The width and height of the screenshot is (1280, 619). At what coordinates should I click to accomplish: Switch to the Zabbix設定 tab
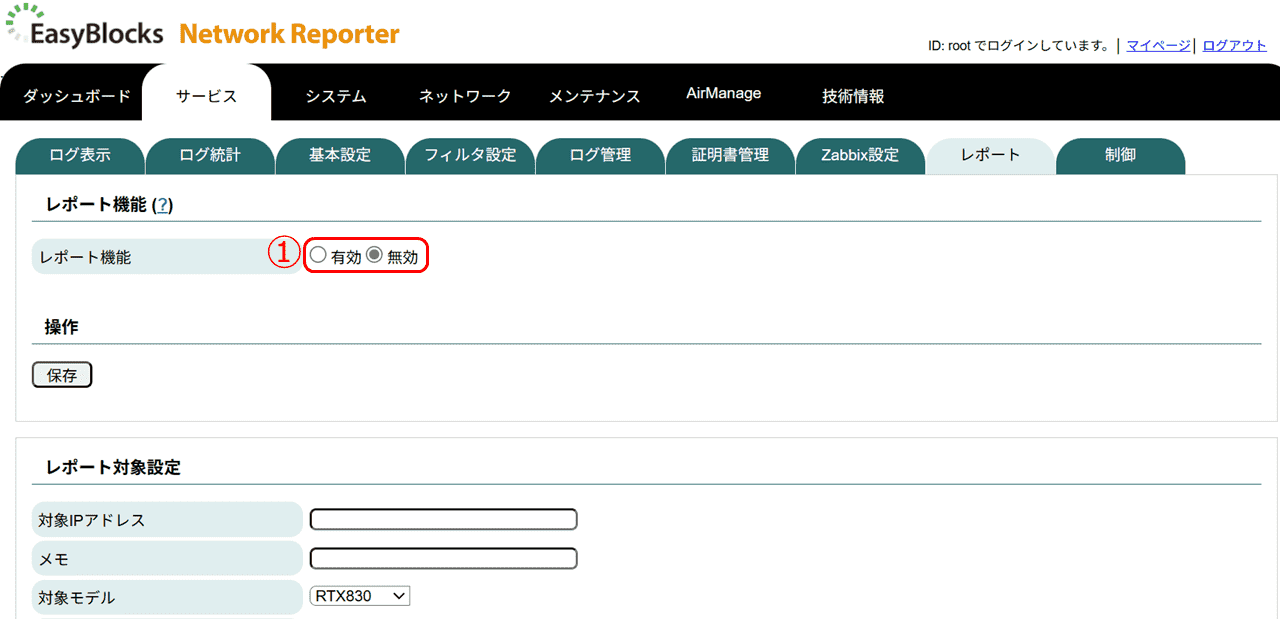point(860,155)
